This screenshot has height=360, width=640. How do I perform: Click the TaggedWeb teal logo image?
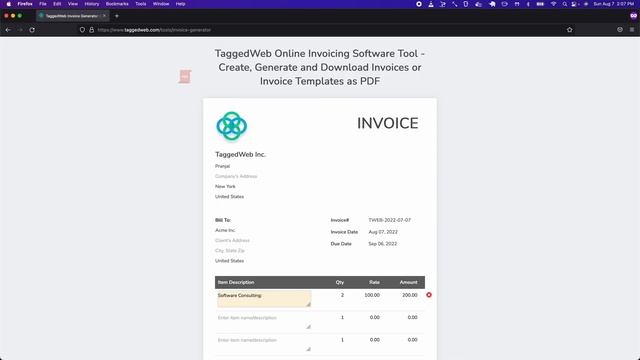[231, 126]
